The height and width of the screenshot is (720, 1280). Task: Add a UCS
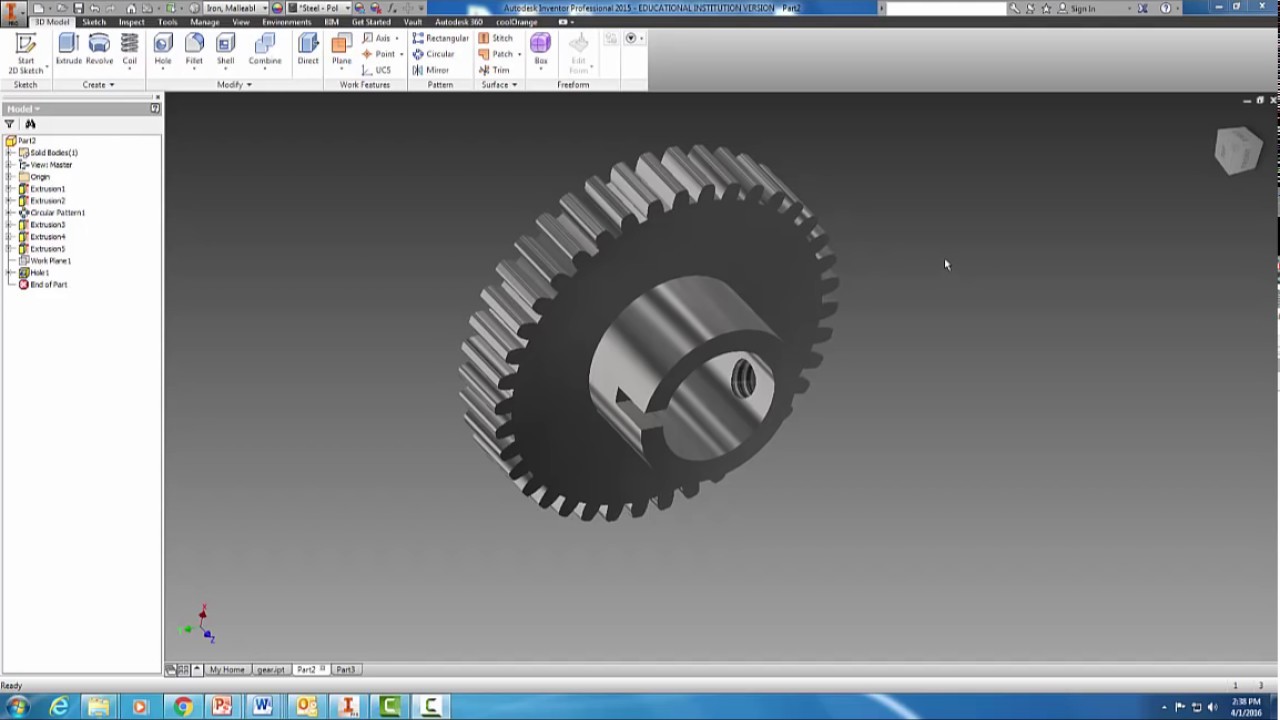pos(377,70)
